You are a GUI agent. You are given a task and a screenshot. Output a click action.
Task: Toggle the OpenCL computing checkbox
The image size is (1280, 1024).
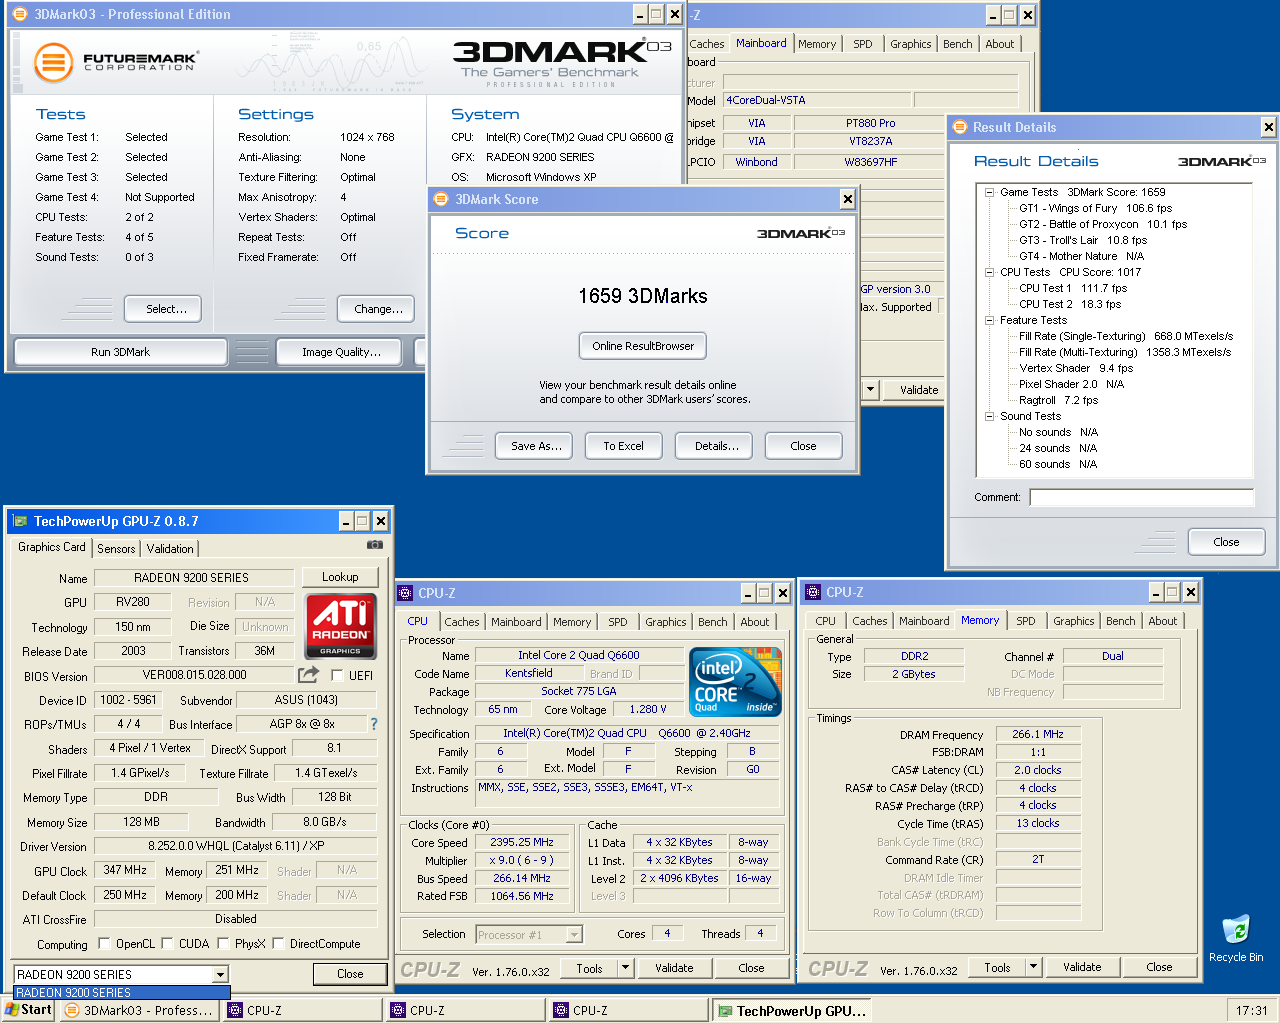(104, 943)
